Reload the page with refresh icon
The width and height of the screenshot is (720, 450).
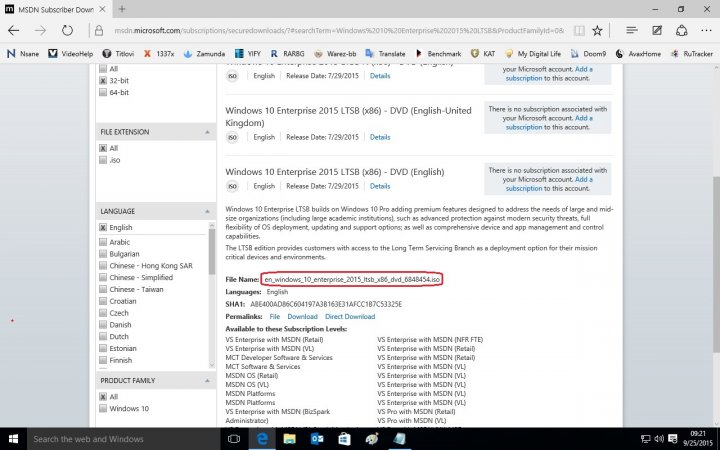point(68,31)
